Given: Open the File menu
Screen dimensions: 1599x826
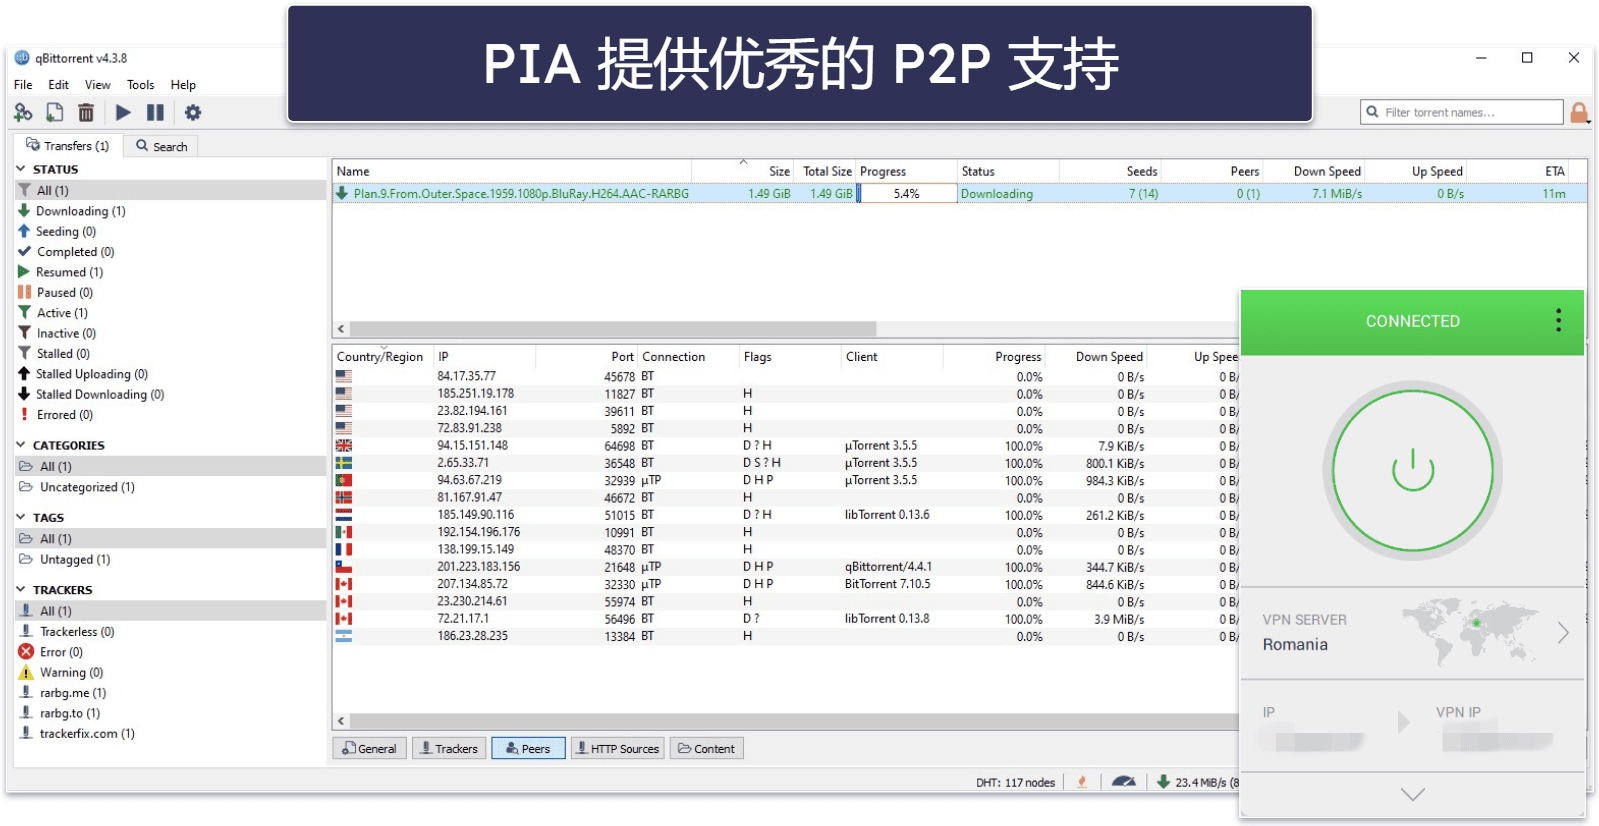Looking at the screenshot, I should [23, 85].
